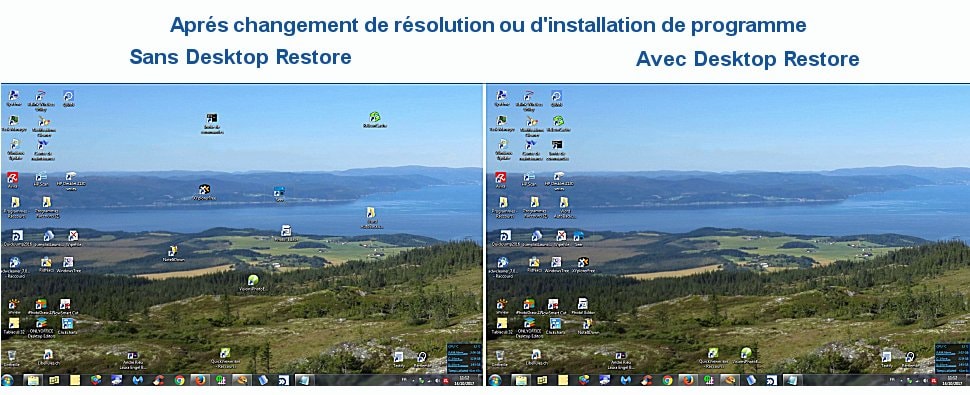Open HP Scan icon on left desktop
The image size is (970, 395).
tap(41, 179)
